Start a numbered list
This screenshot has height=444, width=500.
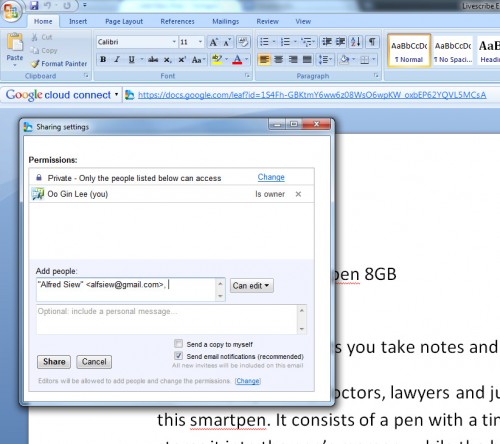pyautogui.click(x=285, y=42)
